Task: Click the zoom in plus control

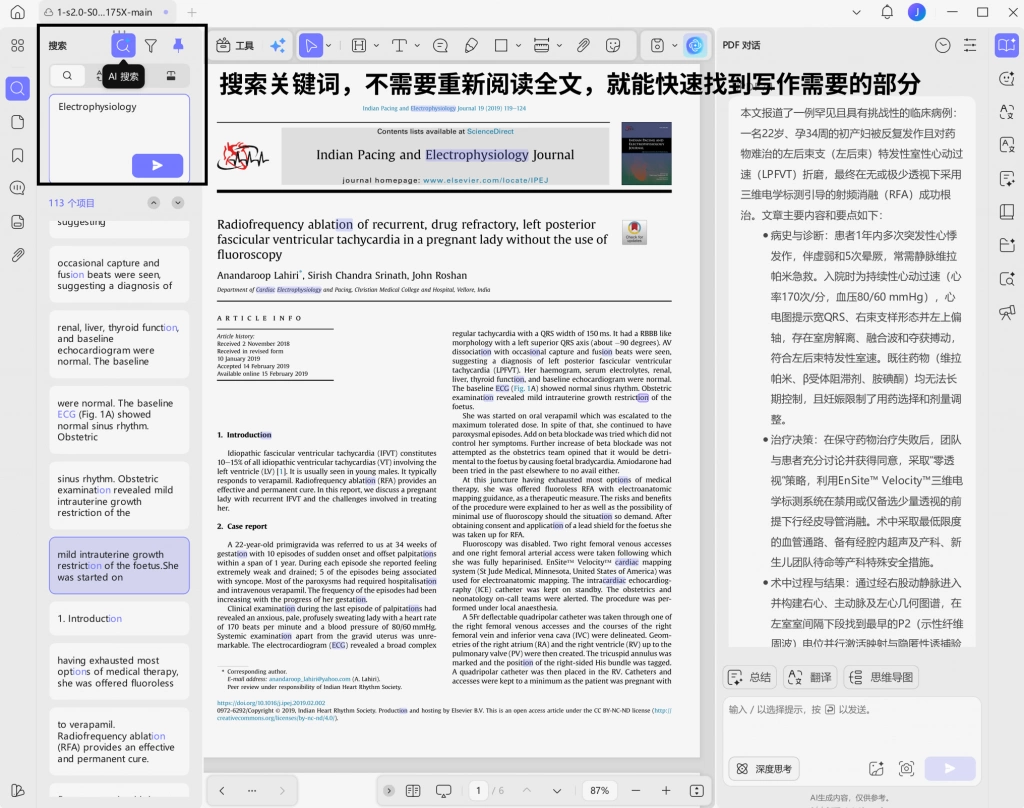Action: [x=666, y=791]
